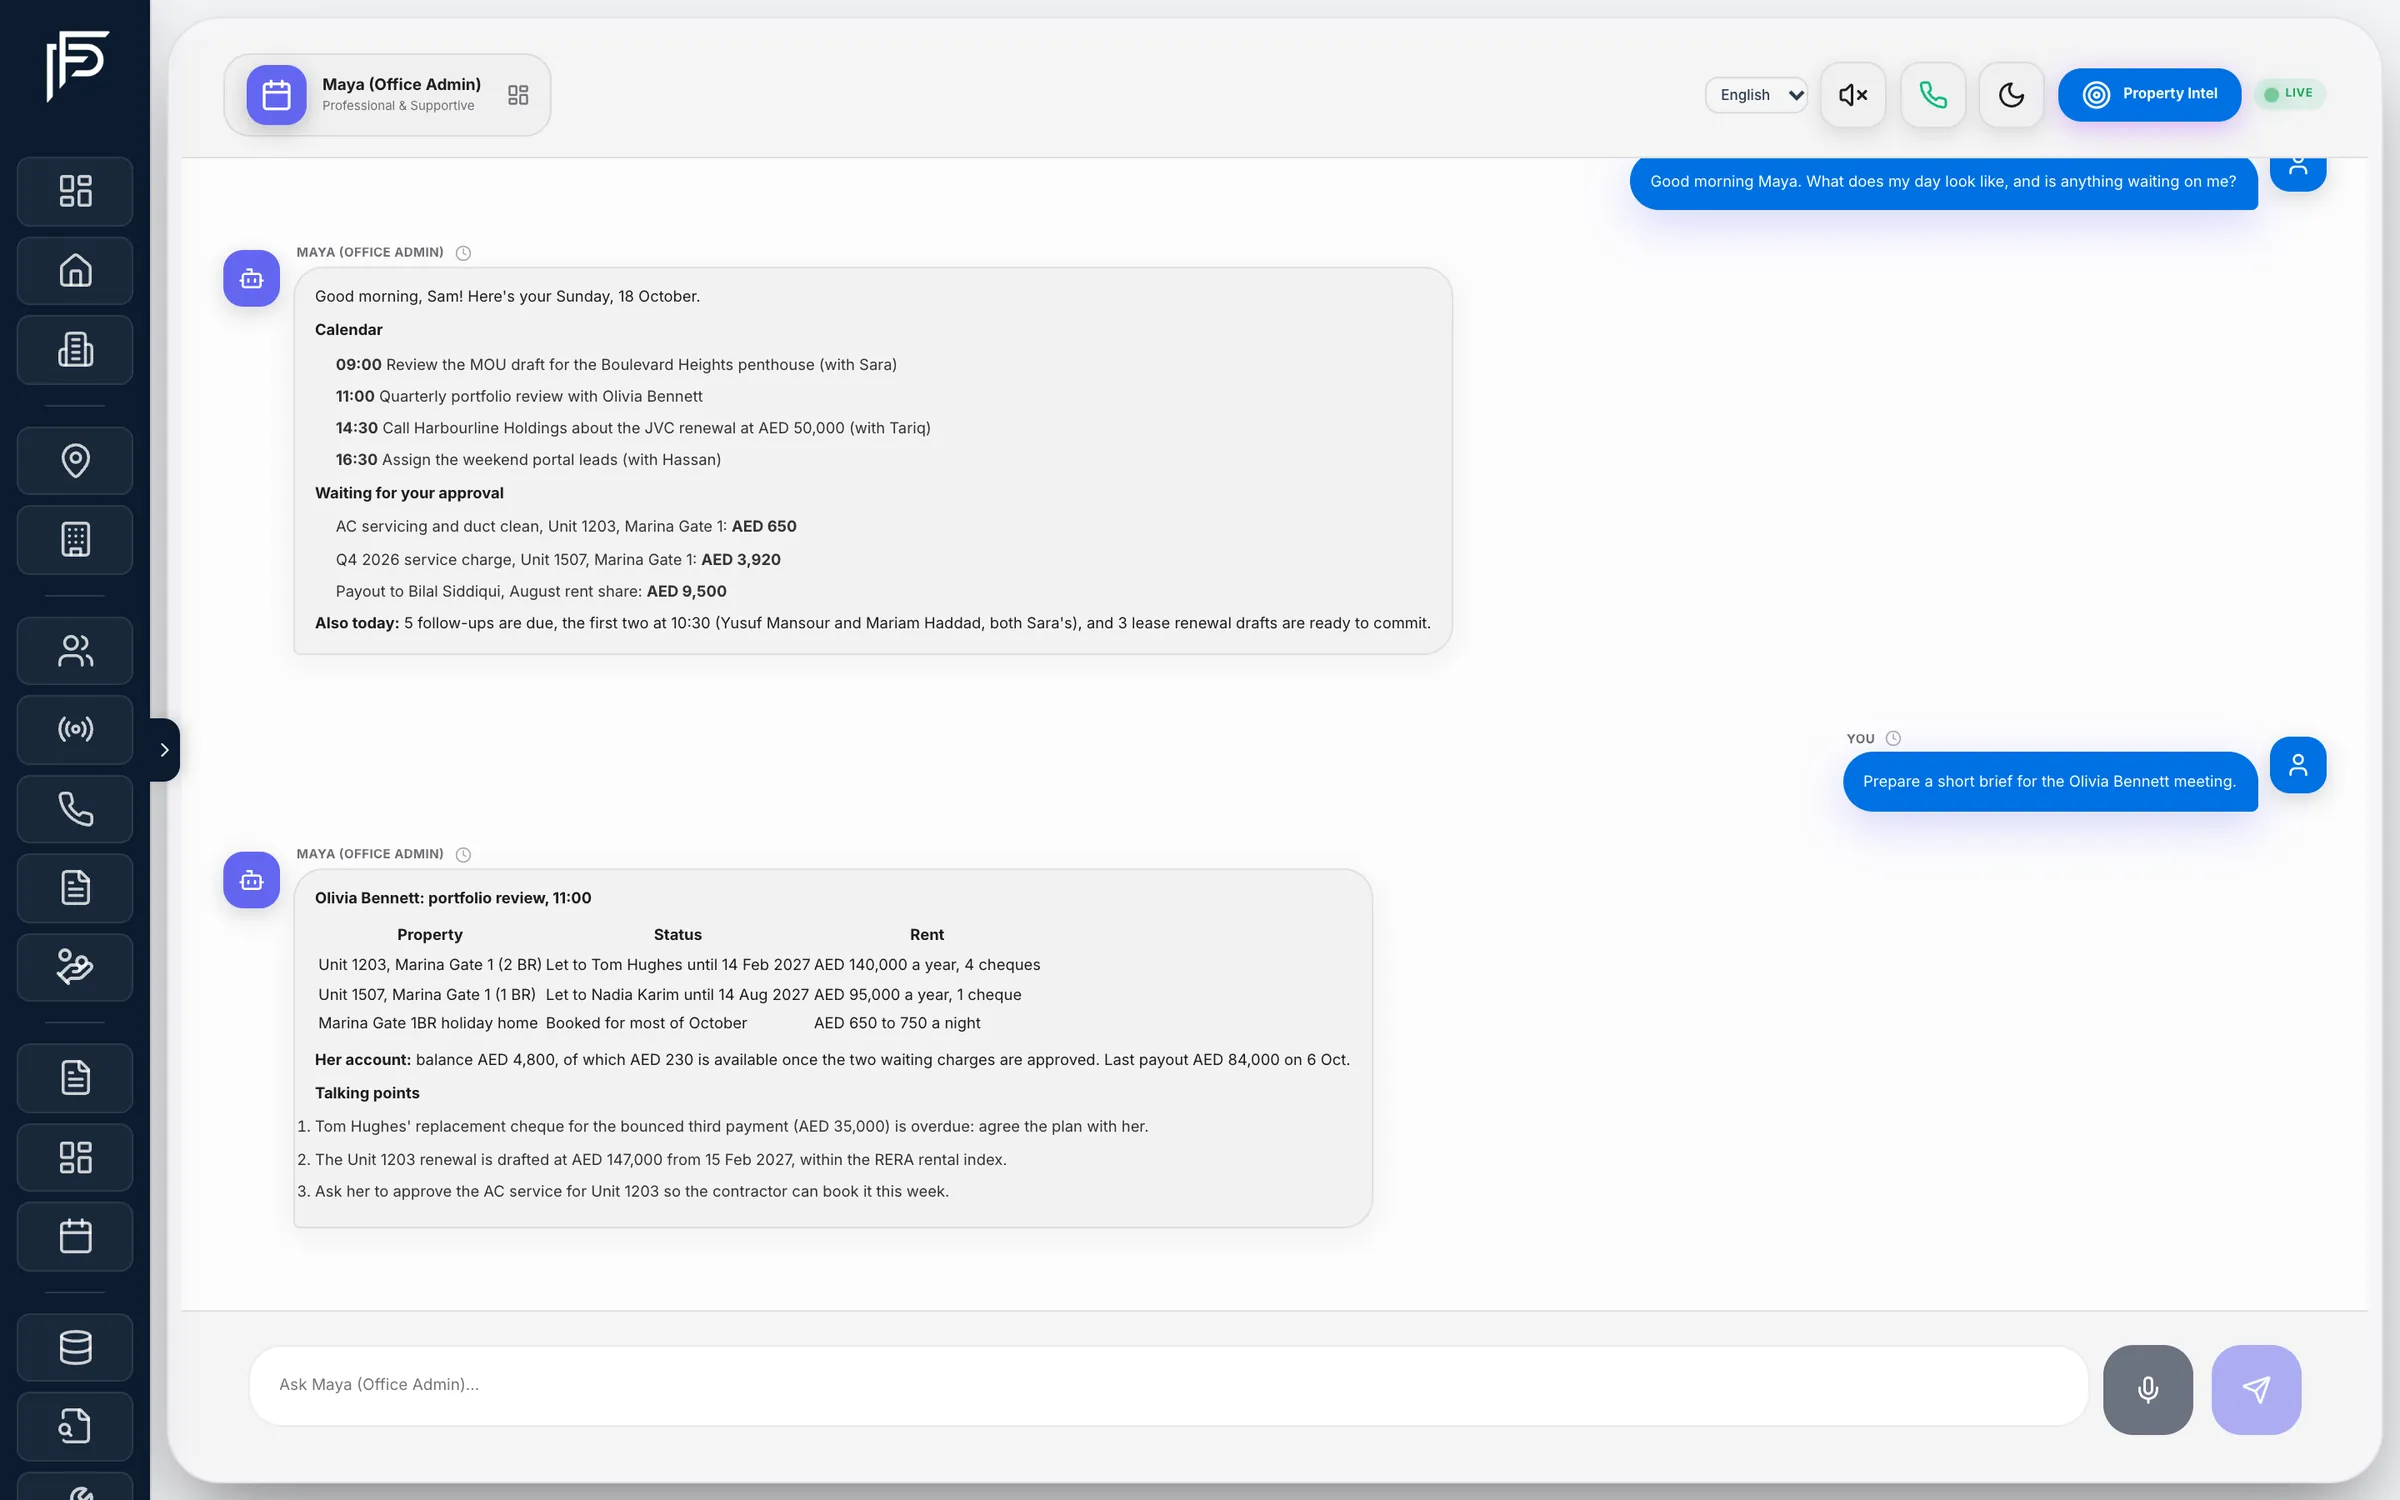
Task: Open the broadcast signal sidebar icon
Action: pyautogui.click(x=75, y=730)
